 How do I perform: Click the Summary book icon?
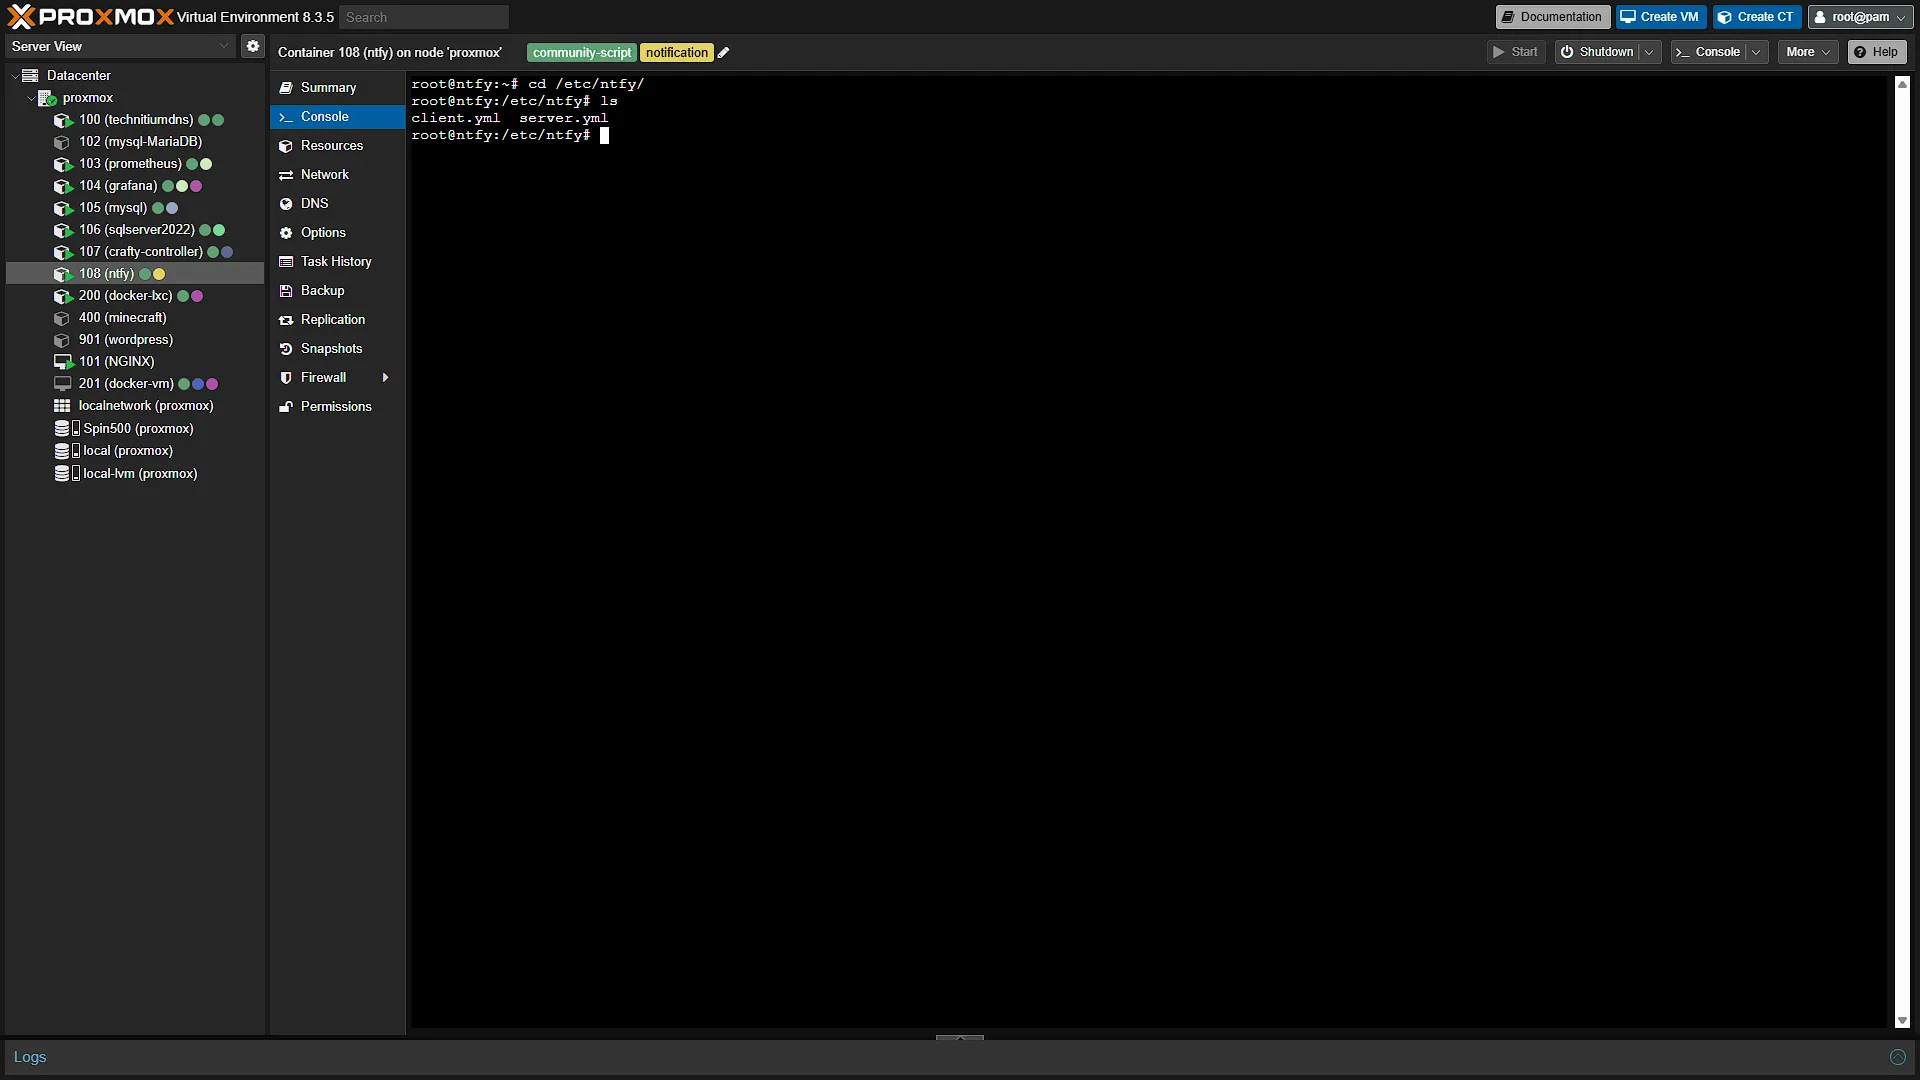point(286,88)
